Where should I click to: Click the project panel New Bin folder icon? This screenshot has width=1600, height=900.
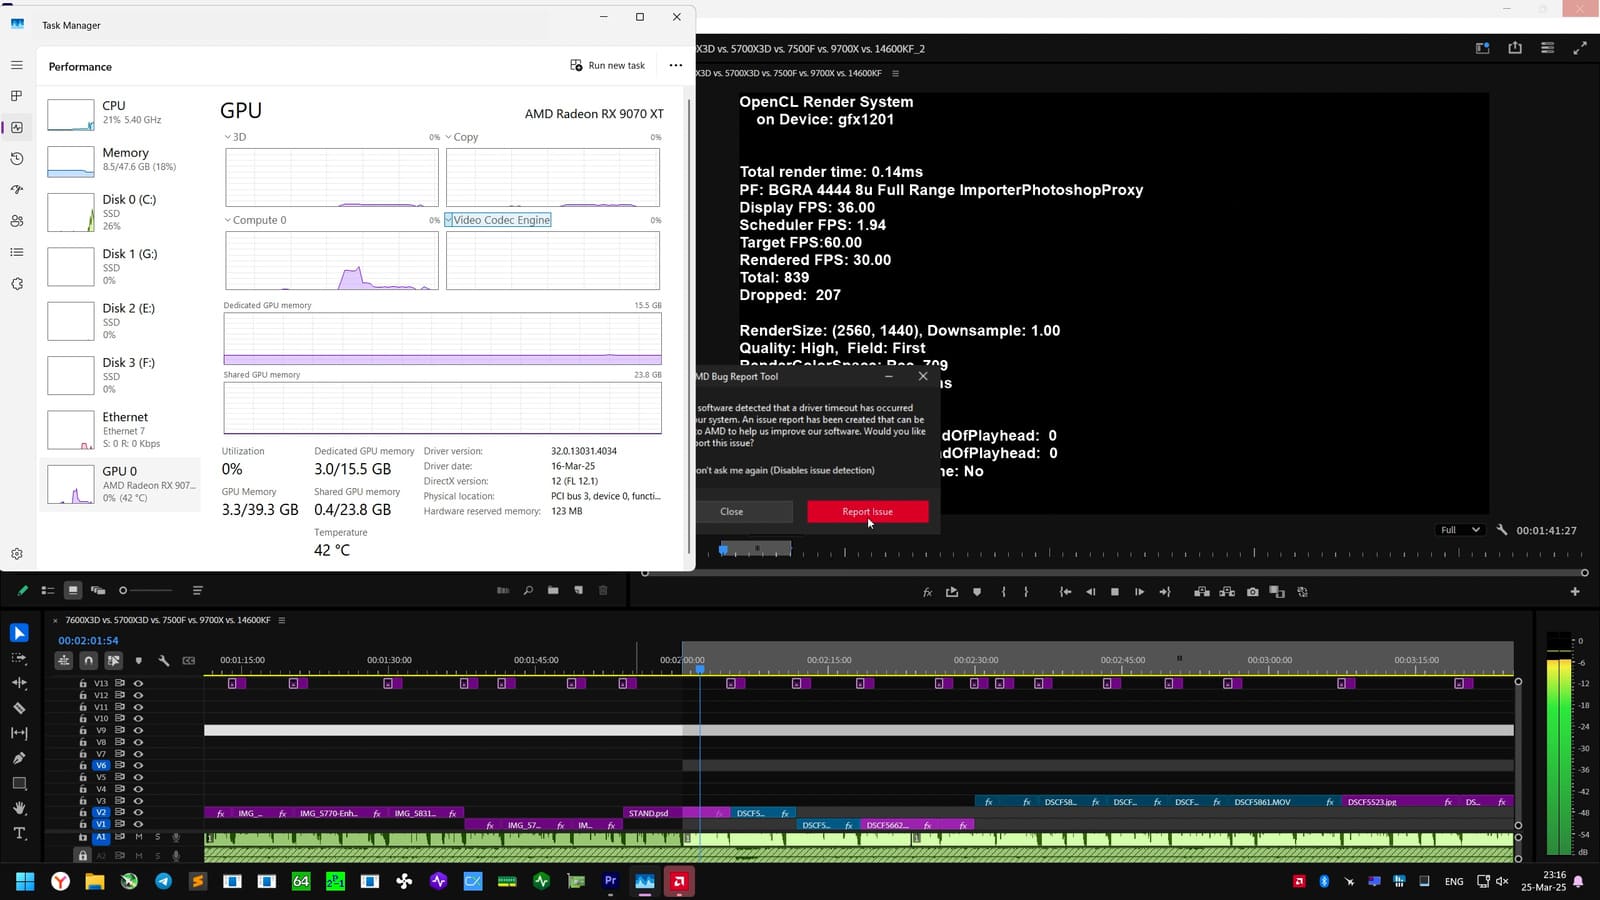pos(553,590)
